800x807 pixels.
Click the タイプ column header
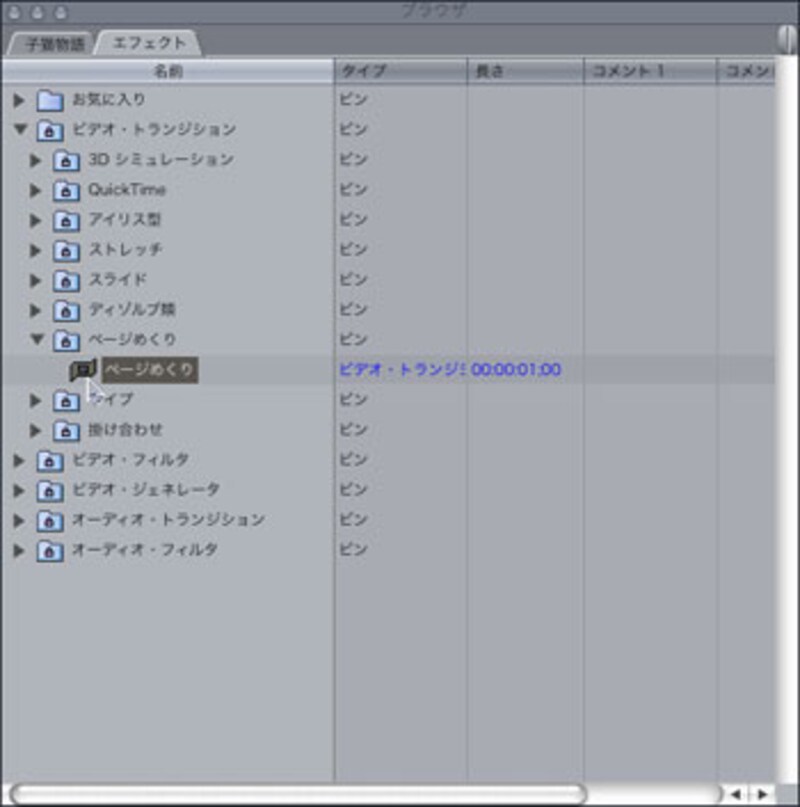(x=400, y=72)
